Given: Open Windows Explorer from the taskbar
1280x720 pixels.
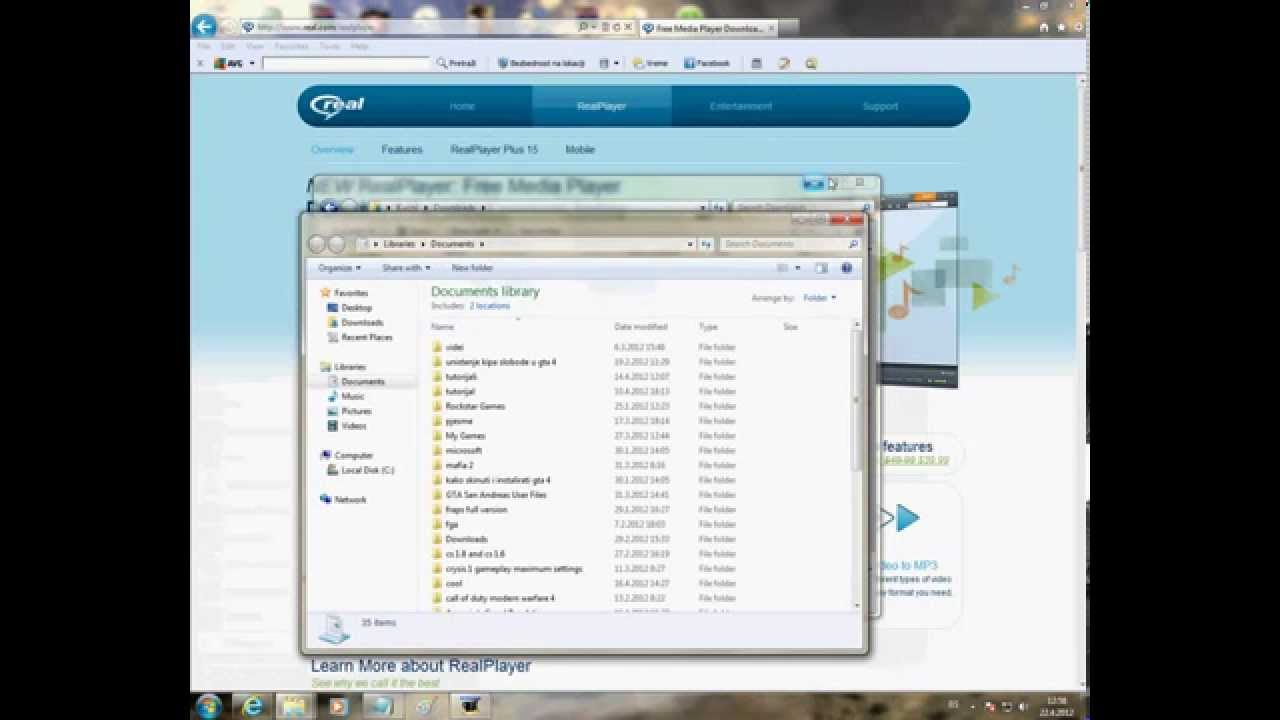Looking at the screenshot, I should tap(295, 706).
